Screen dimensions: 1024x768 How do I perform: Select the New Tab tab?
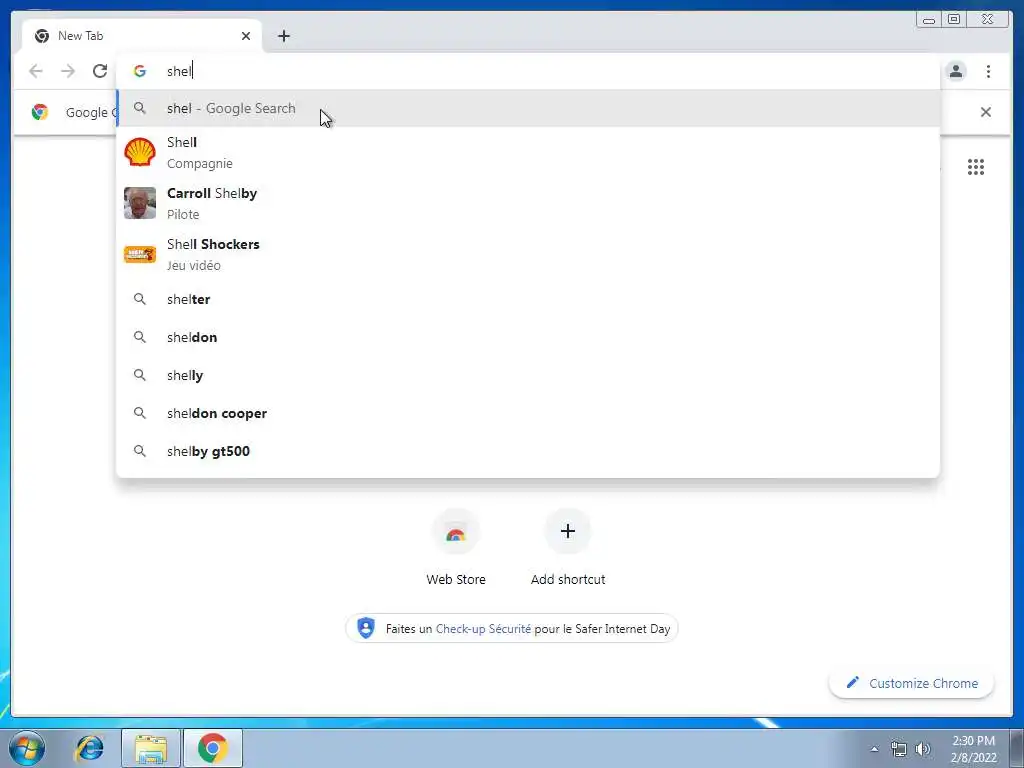[x=142, y=36]
